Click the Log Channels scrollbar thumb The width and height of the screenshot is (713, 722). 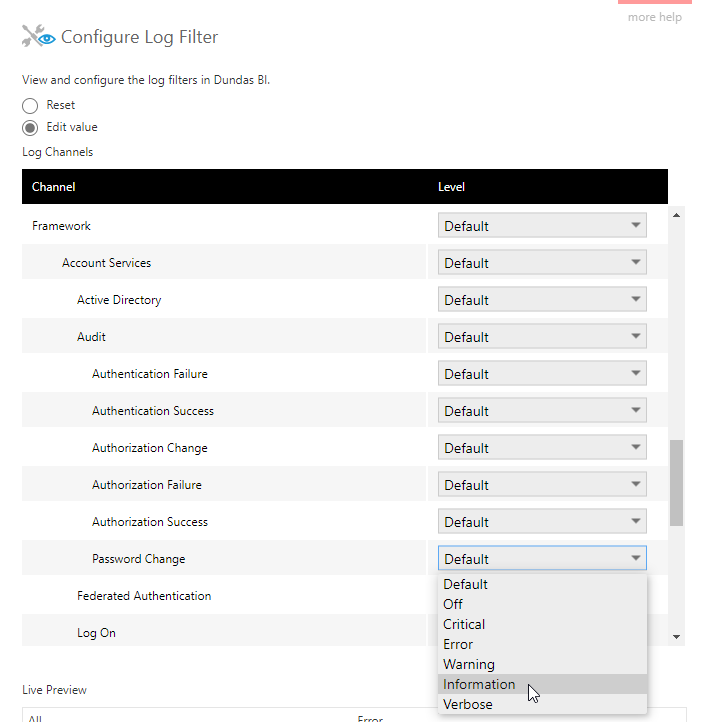(x=676, y=483)
